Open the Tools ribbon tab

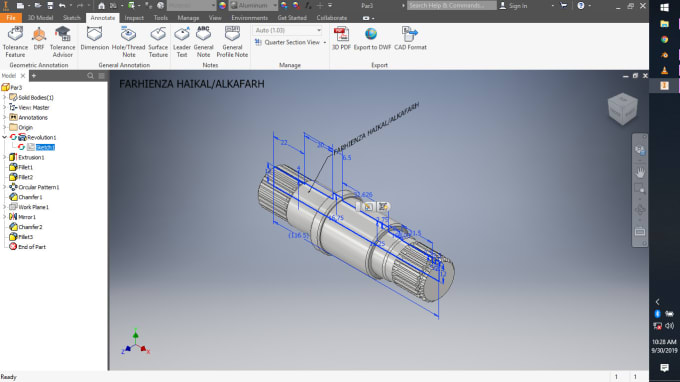pyautogui.click(x=160, y=18)
